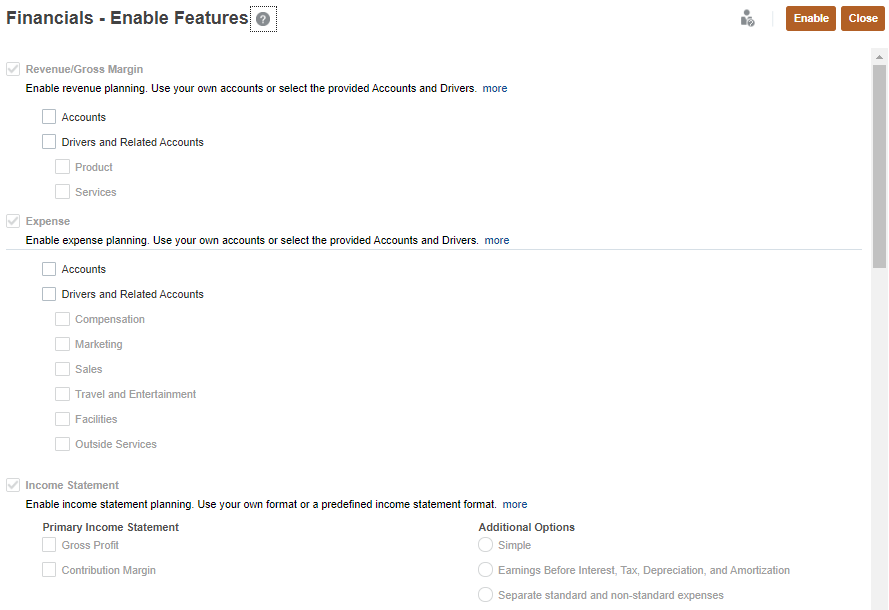Screen dimensions: 889x610
Task: Enable Contribution Margin income statement option
Action: click(48, 569)
